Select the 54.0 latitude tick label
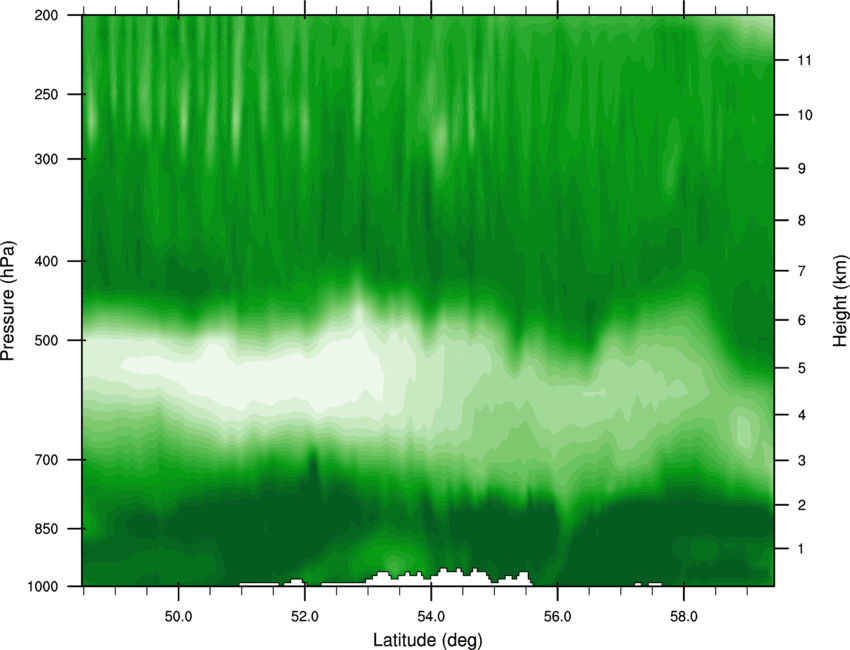Viewport: 850px width, 650px height. [431, 616]
